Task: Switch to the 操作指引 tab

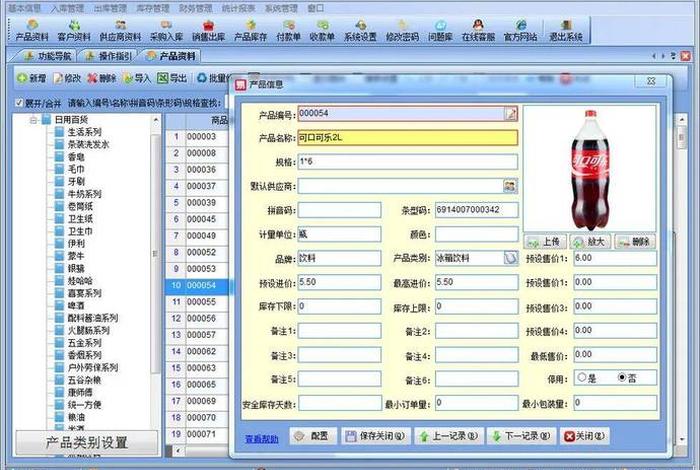Action: tap(108, 56)
